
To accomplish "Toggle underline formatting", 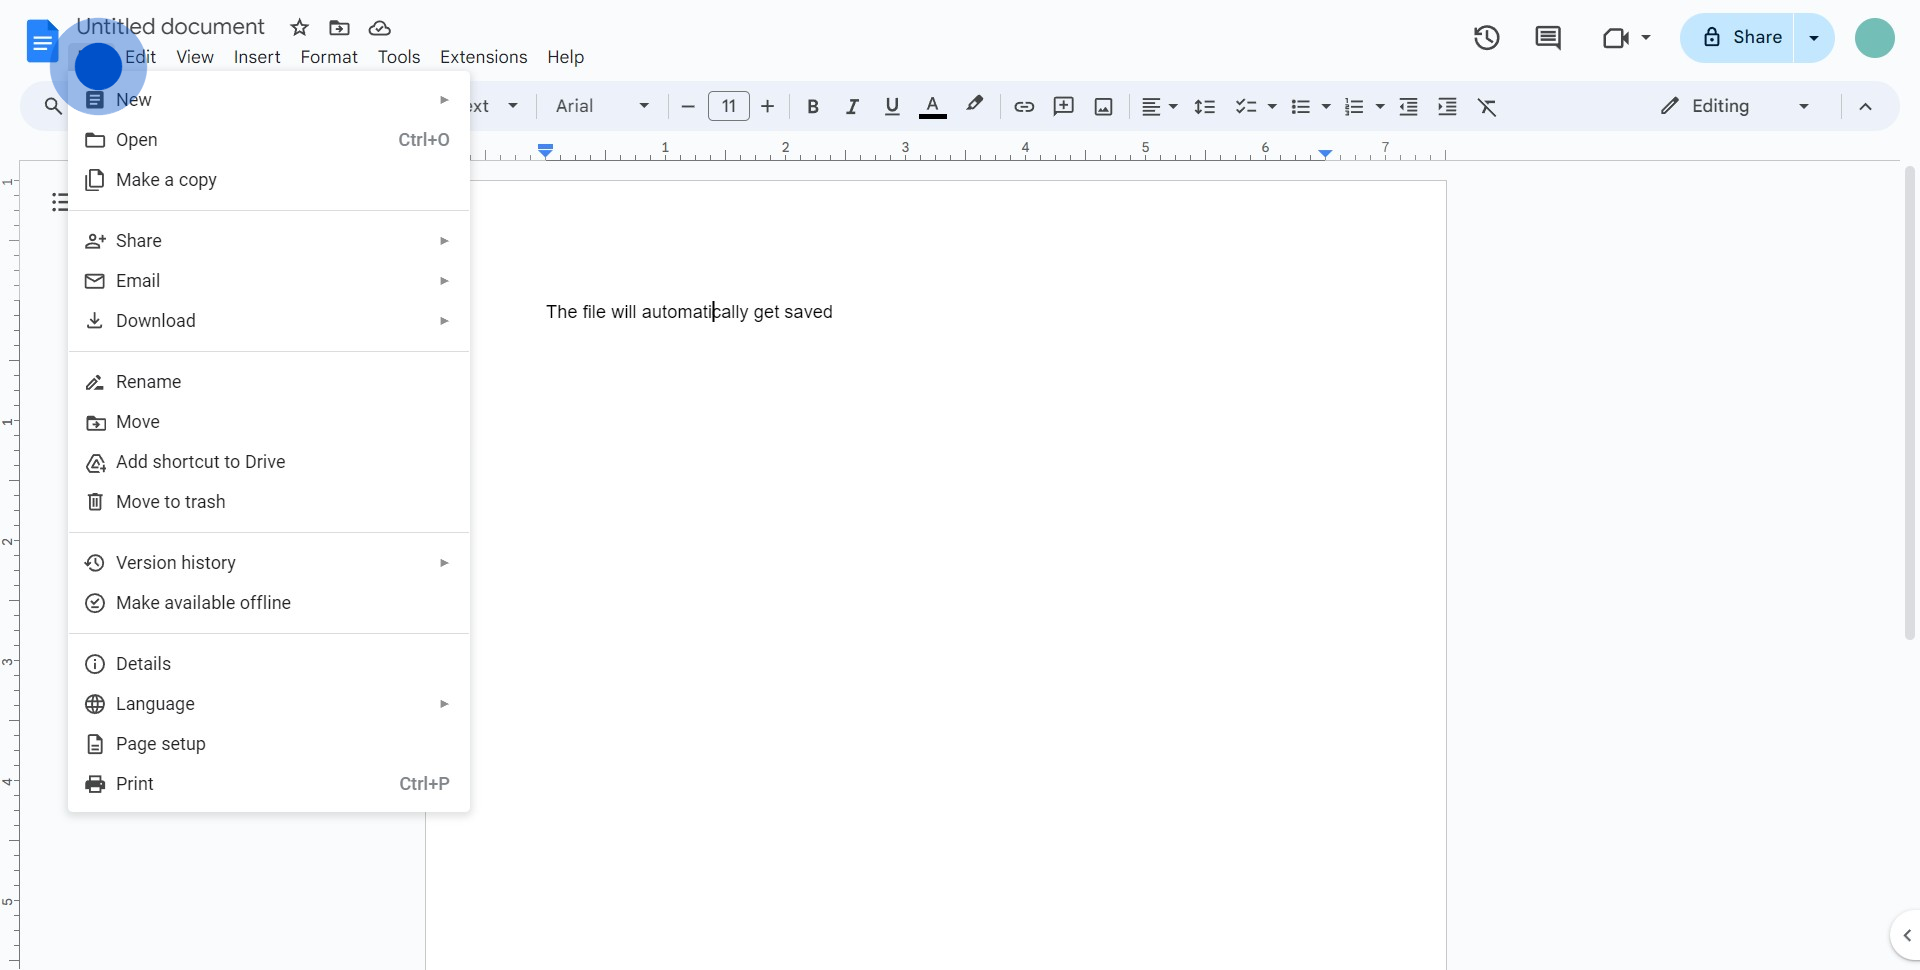I will (x=892, y=106).
